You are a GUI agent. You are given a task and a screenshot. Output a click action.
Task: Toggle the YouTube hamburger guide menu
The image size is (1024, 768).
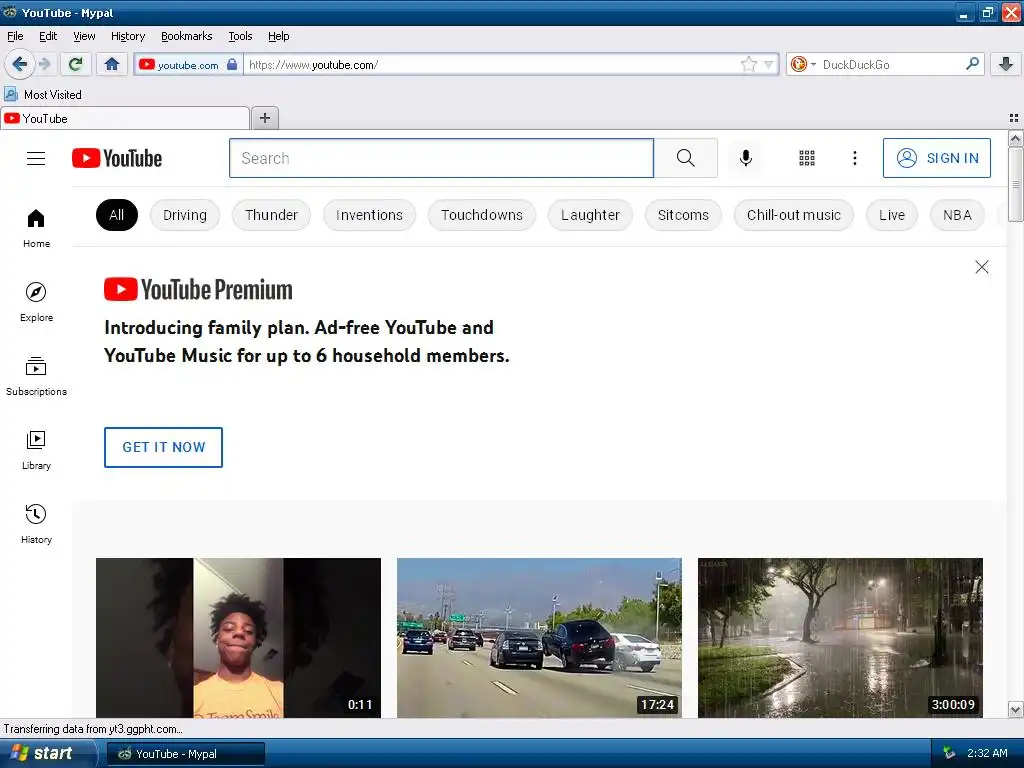coord(36,158)
